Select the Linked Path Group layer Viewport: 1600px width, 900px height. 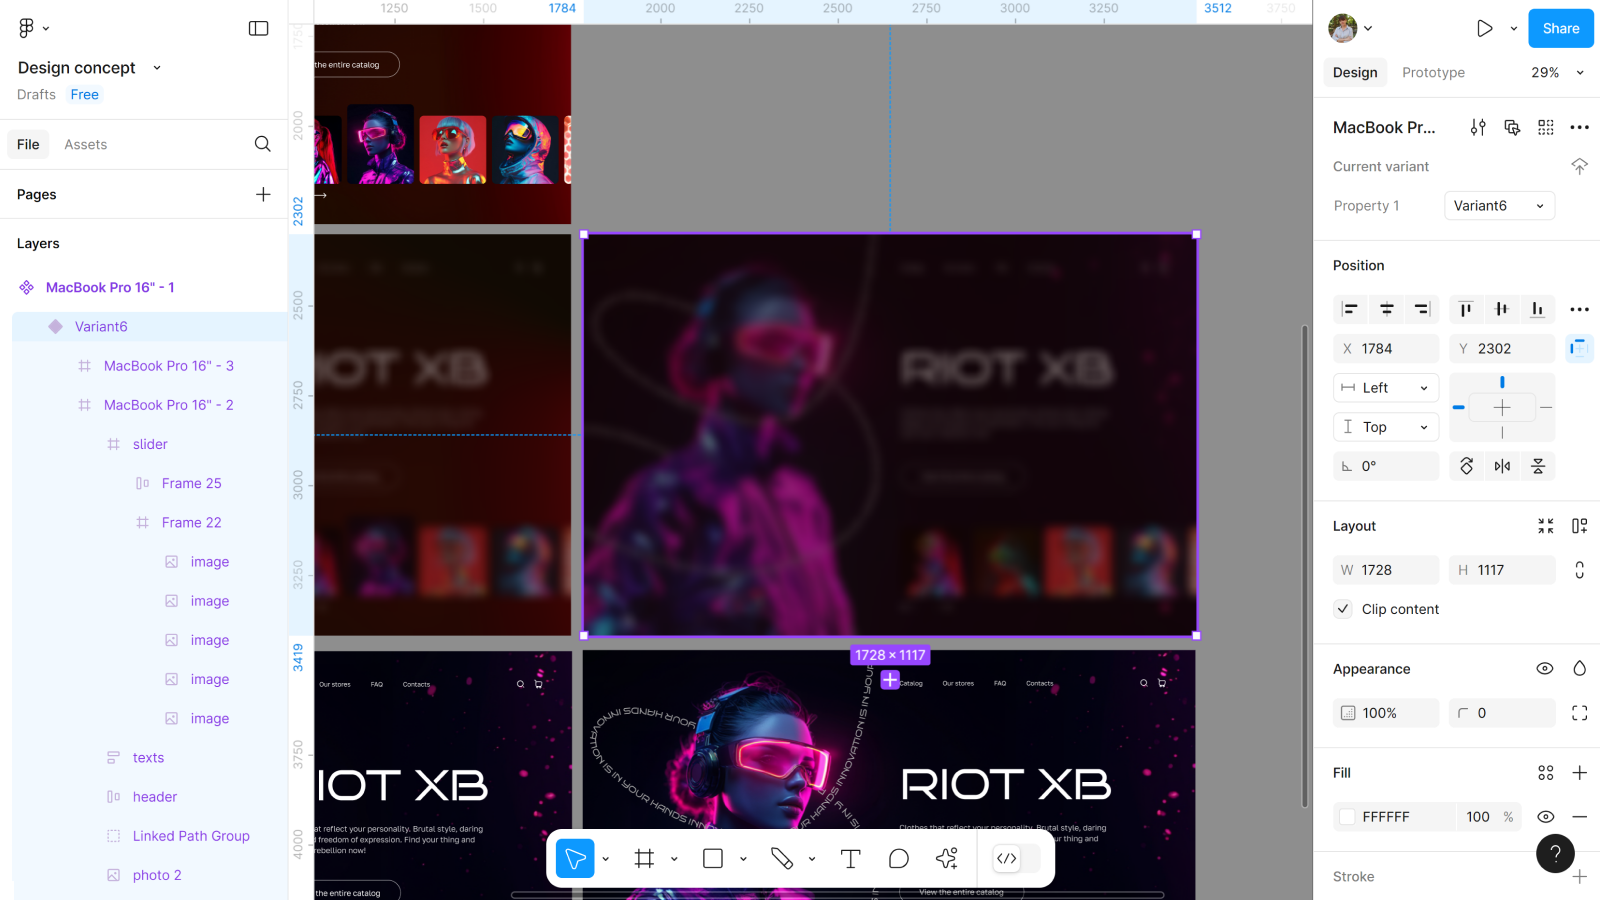191,836
